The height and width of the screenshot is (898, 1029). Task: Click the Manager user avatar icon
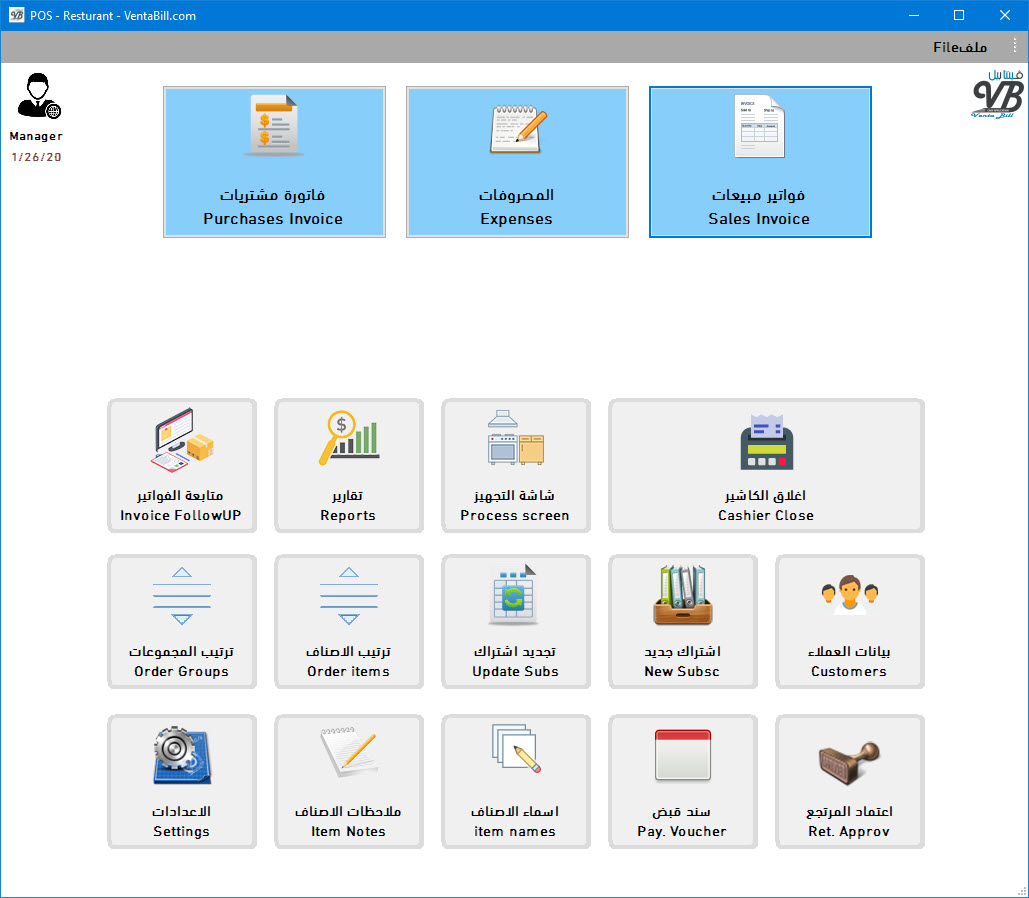click(x=39, y=96)
